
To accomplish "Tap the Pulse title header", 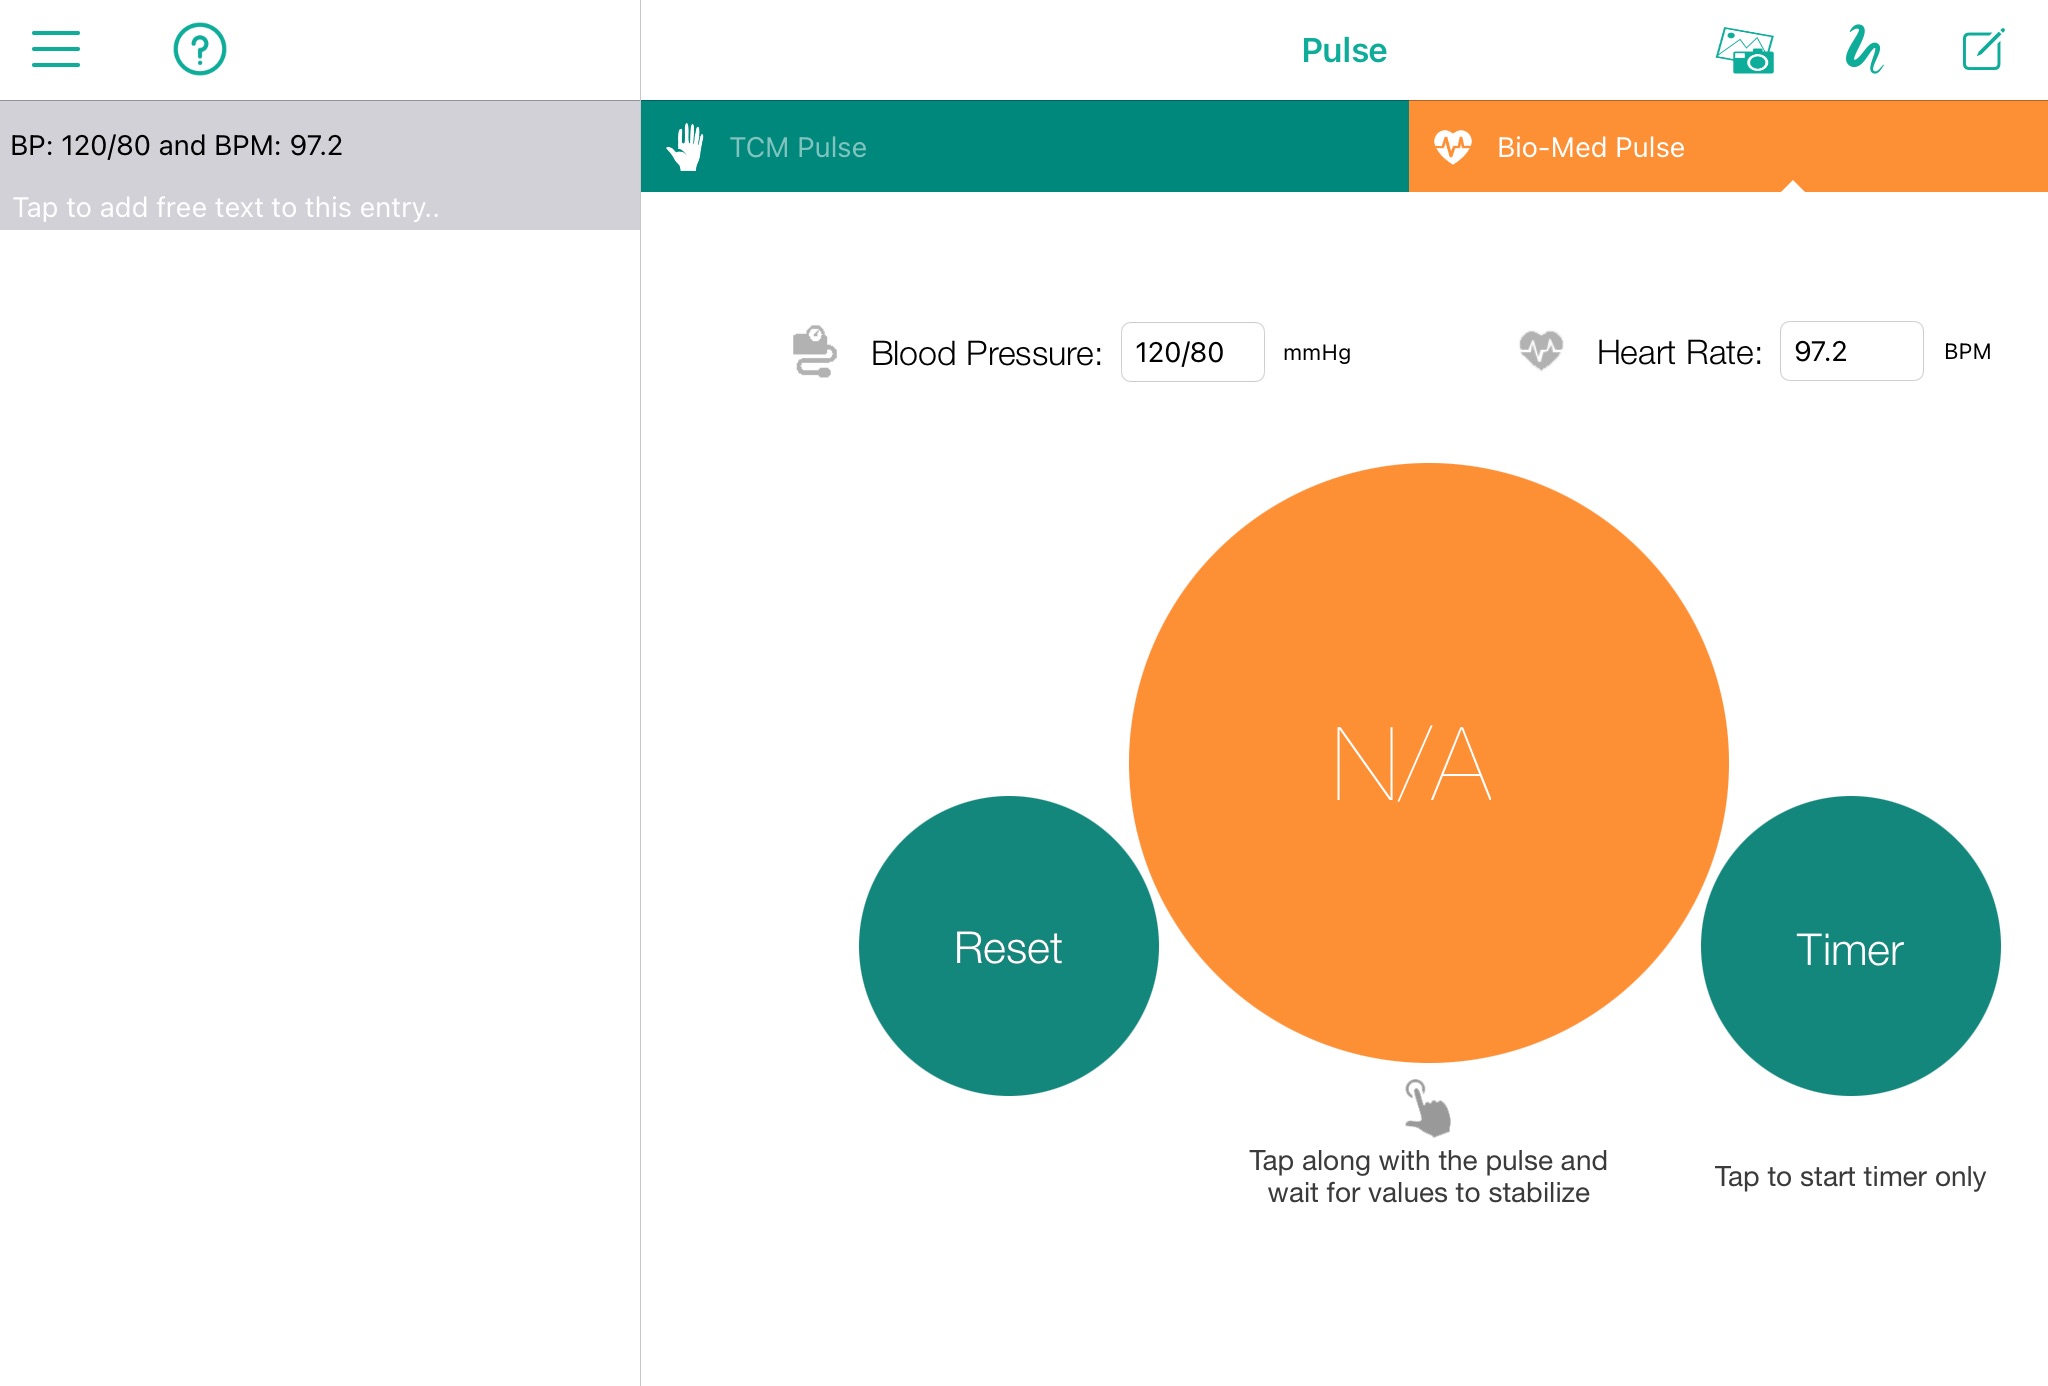I will pyautogui.click(x=1343, y=50).
